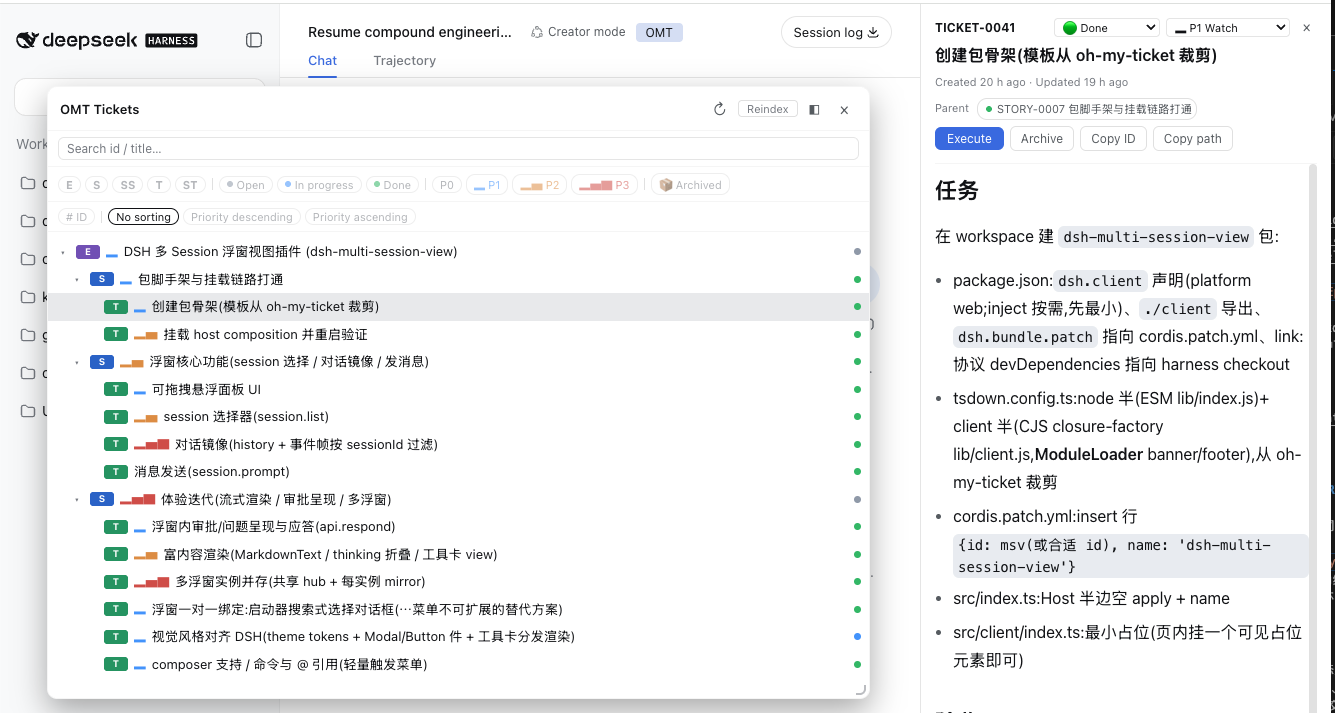Toggle the P2 priority filter

pyautogui.click(x=539, y=185)
